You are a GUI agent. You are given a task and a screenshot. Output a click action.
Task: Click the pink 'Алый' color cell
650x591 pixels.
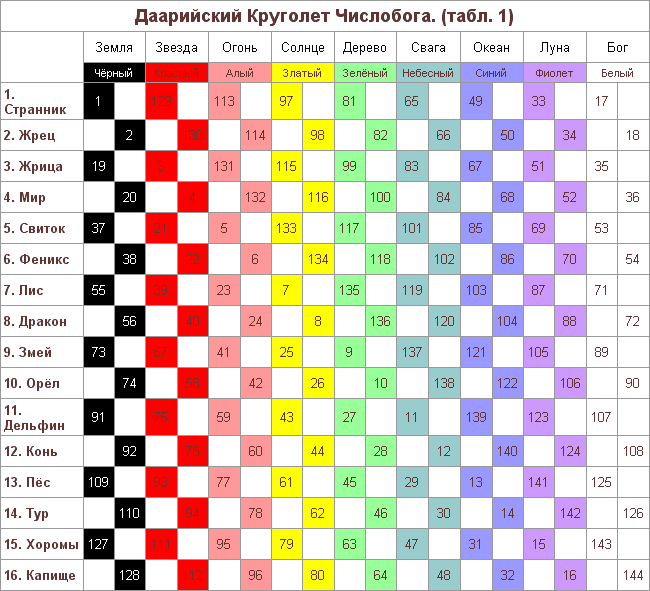(240, 73)
